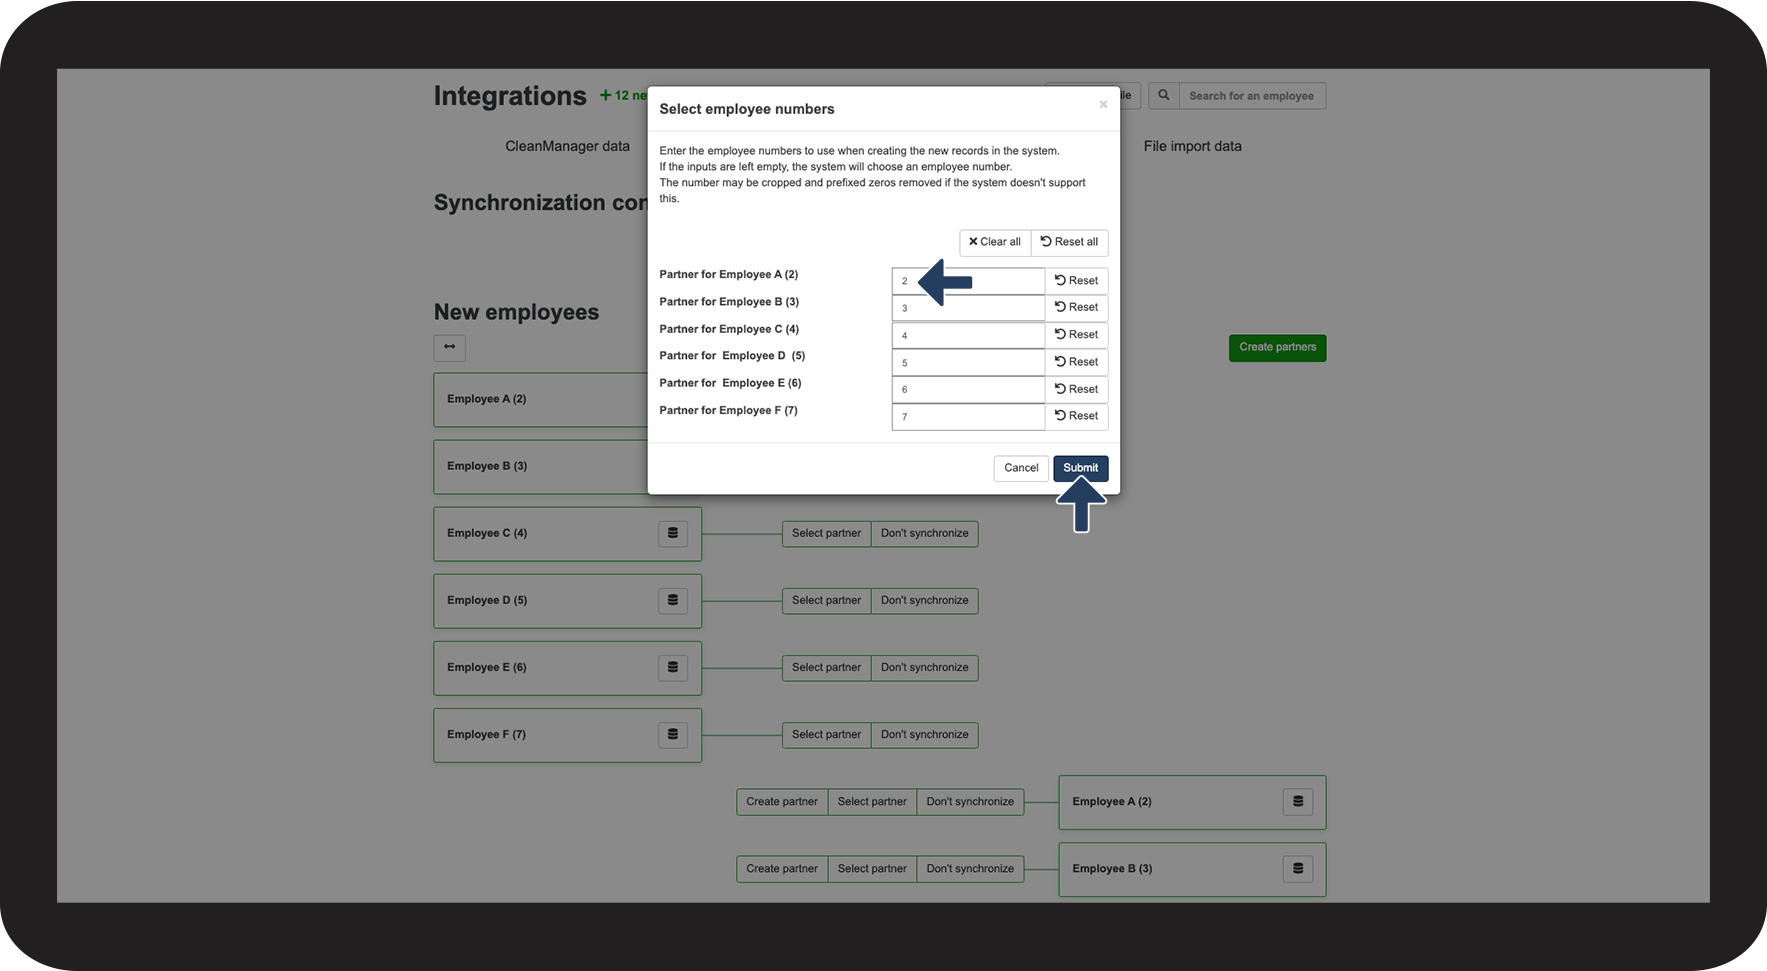Click the Partner for Employee A (2) label
Image resolution: width=1767 pixels, height=971 pixels.
click(728, 275)
